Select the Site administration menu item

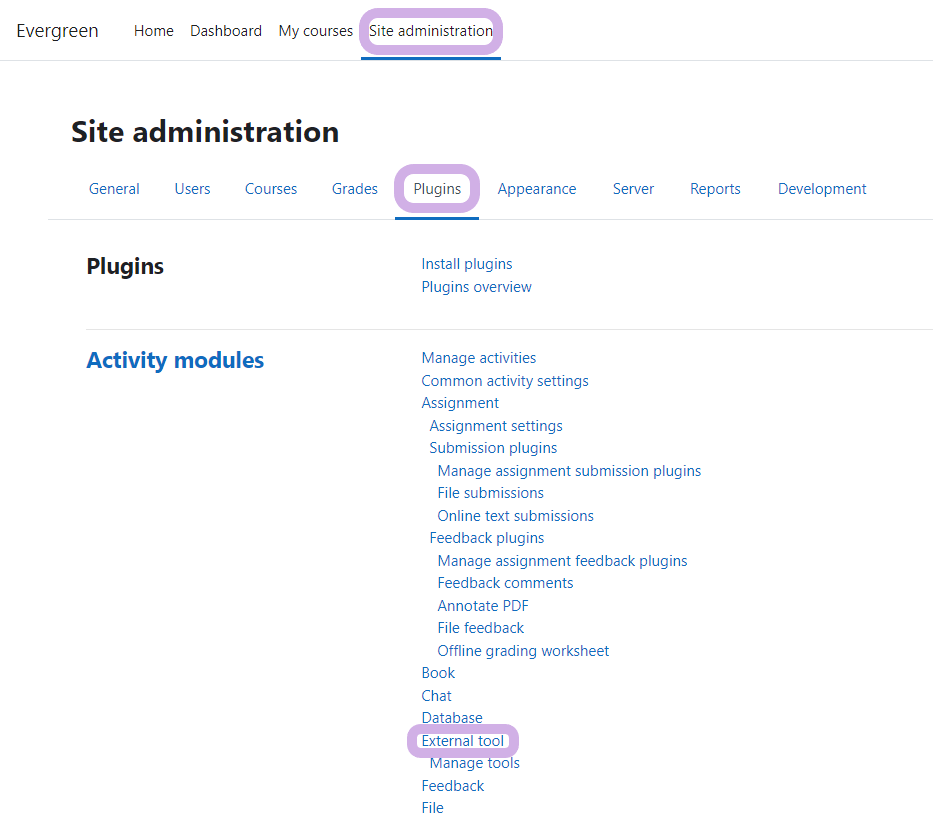point(431,31)
